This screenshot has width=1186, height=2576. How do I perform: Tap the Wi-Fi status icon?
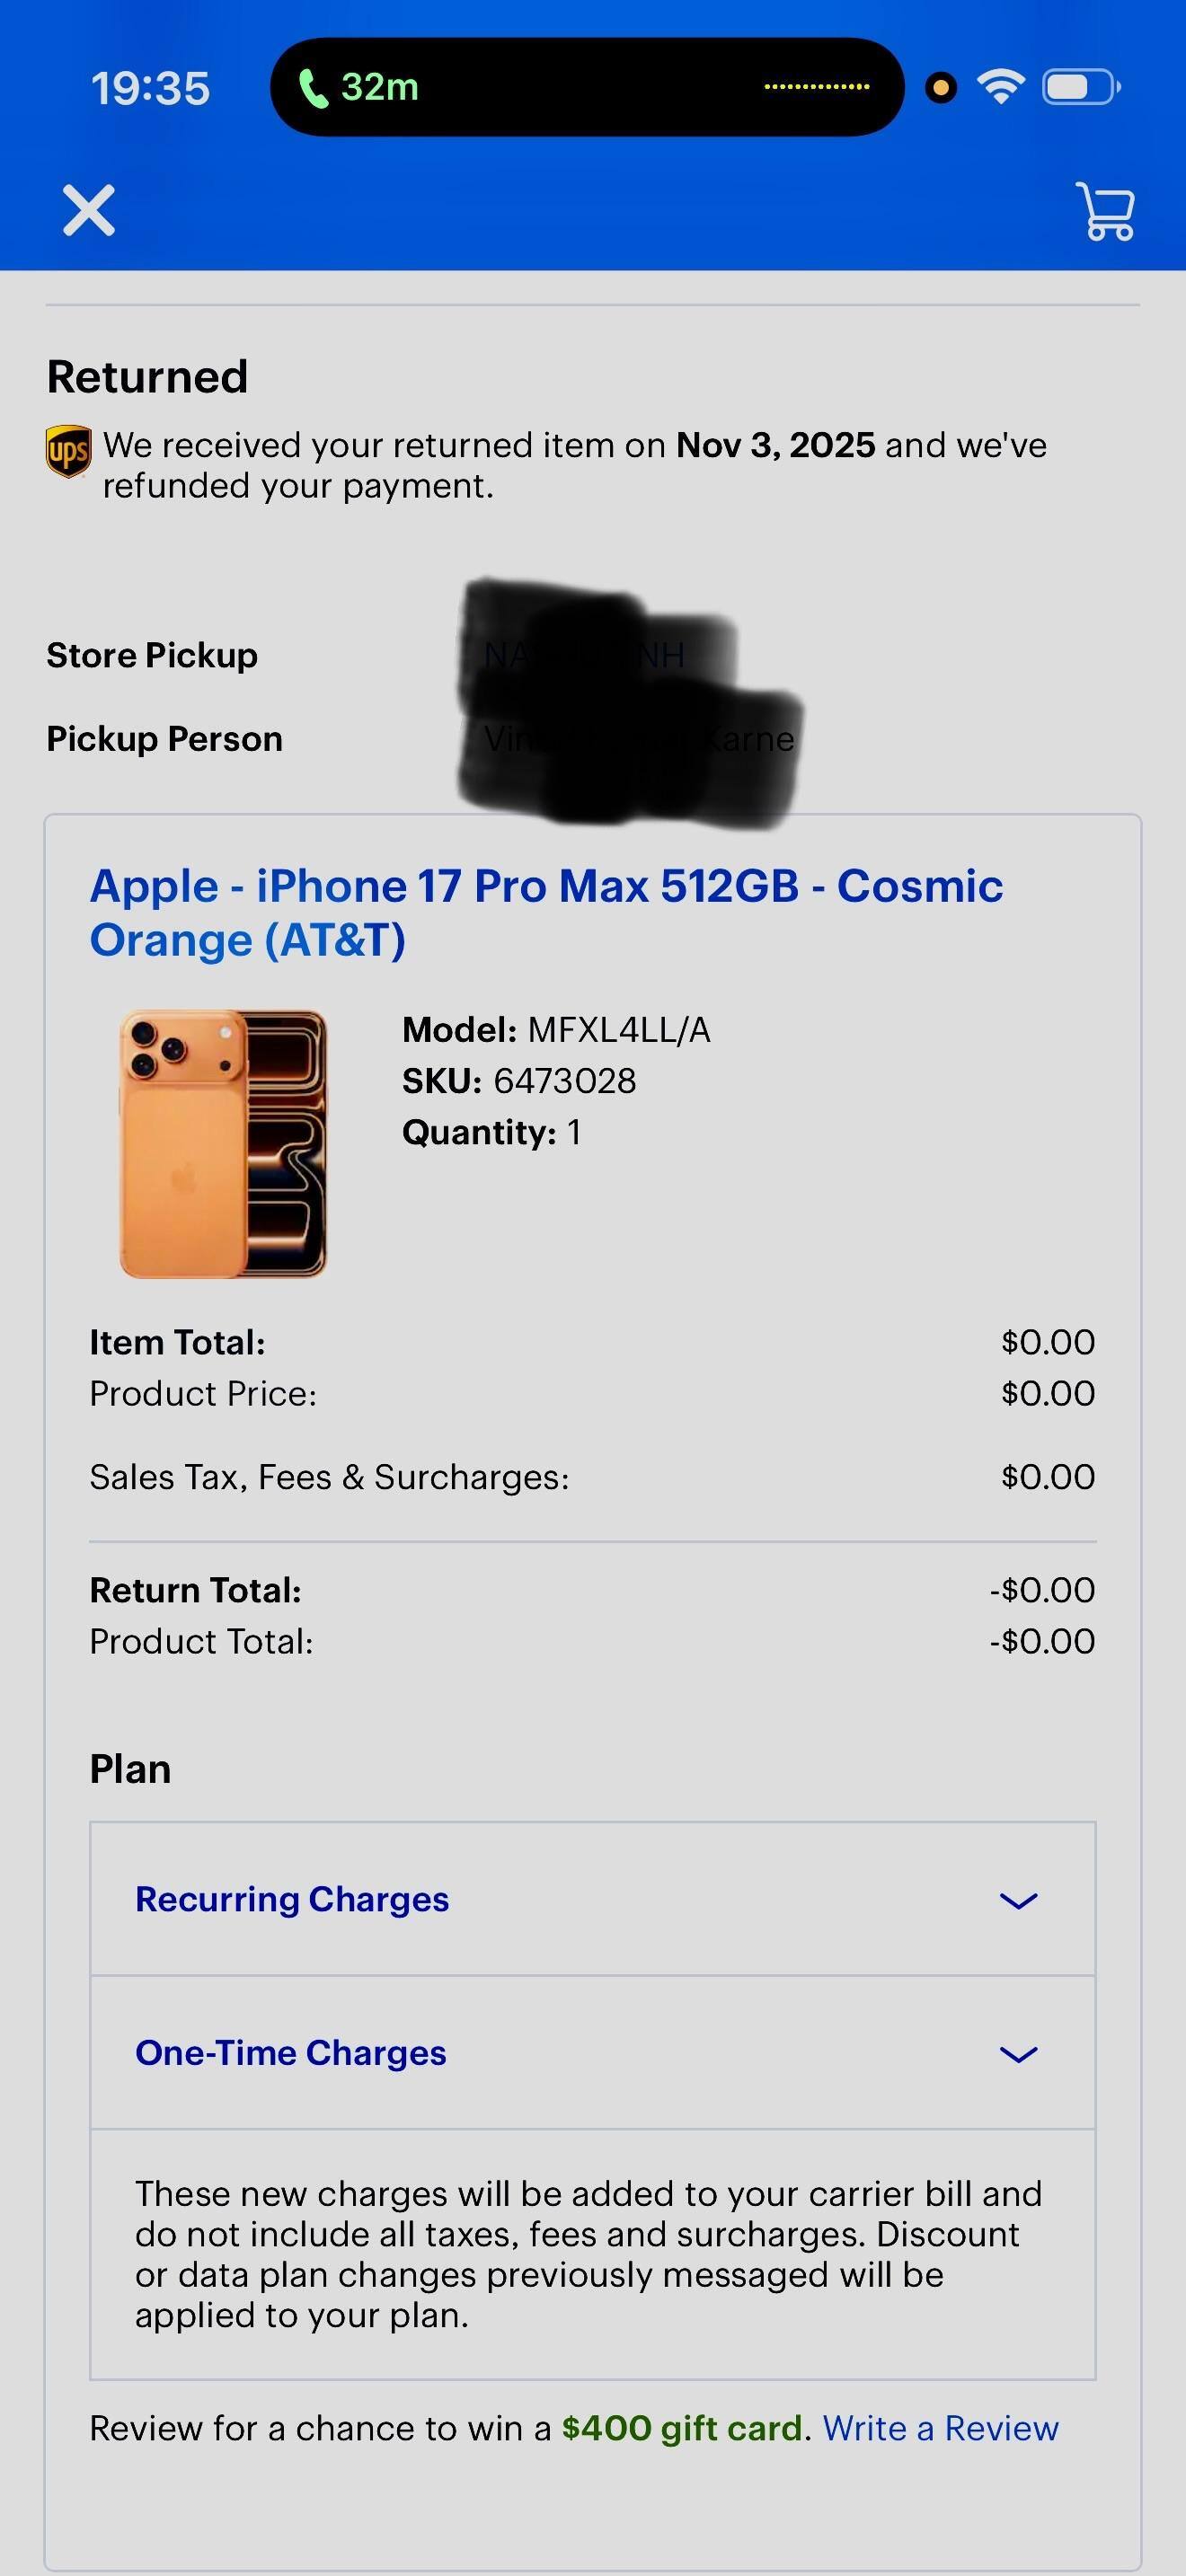1000,87
